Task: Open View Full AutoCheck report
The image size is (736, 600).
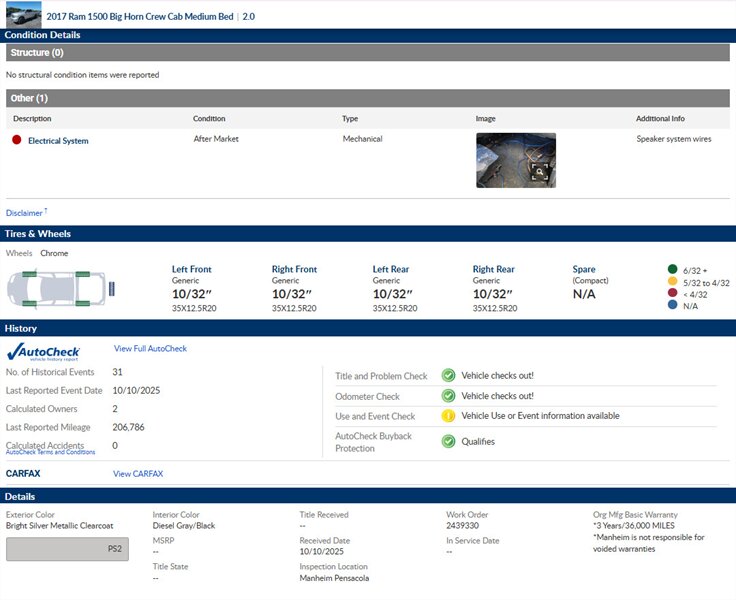Action: [x=150, y=349]
